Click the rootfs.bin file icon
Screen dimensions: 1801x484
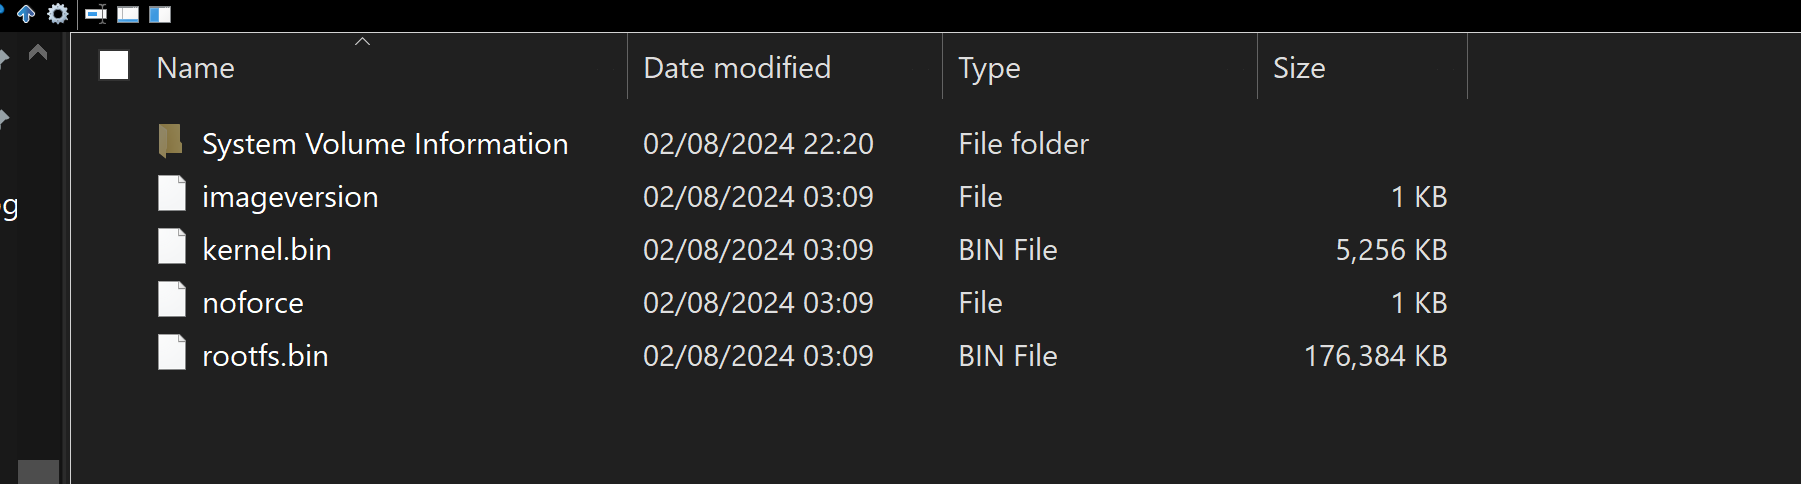pos(172,353)
